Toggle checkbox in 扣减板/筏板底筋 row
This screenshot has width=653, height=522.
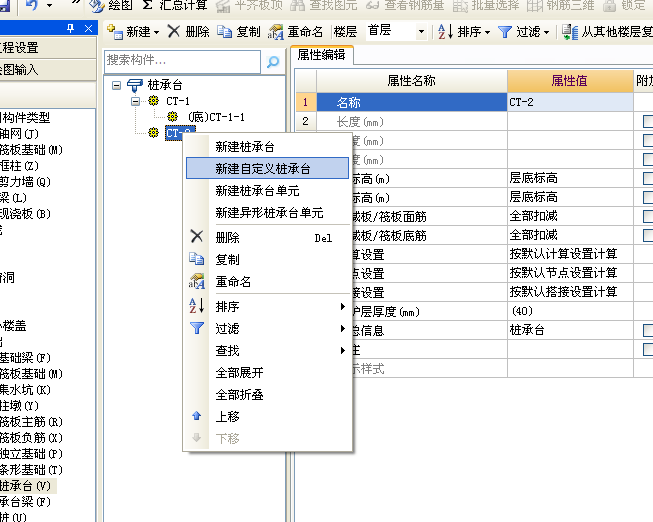648,235
